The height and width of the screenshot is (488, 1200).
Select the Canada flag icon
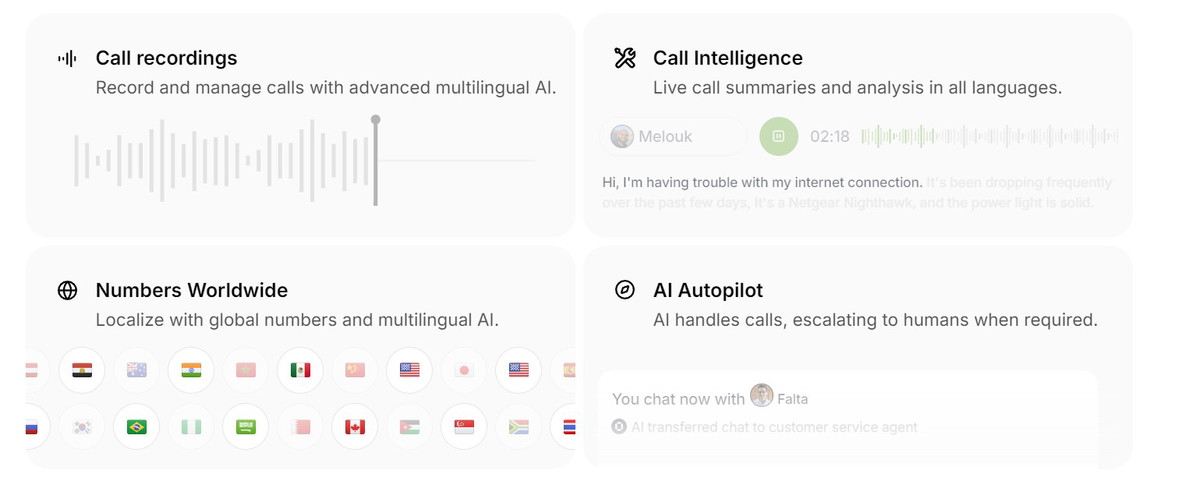pyautogui.click(x=354, y=427)
